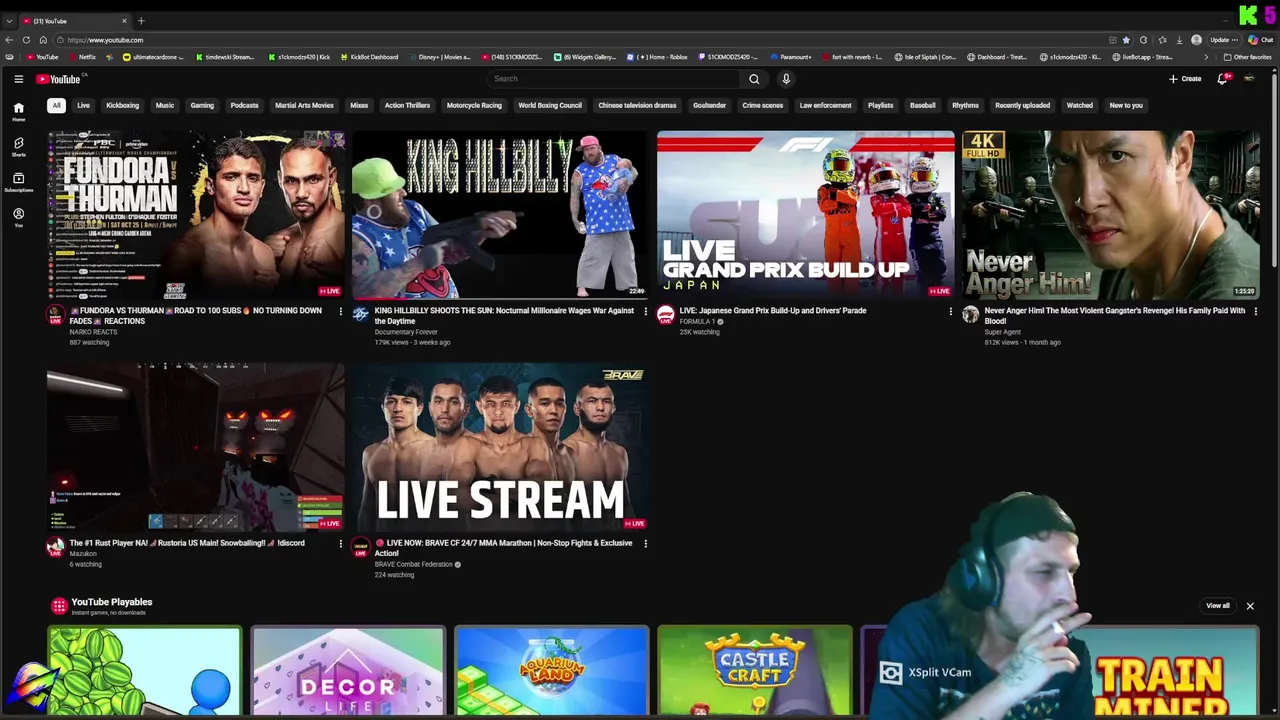
Task: Select the Music filter chip
Action: tap(165, 105)
